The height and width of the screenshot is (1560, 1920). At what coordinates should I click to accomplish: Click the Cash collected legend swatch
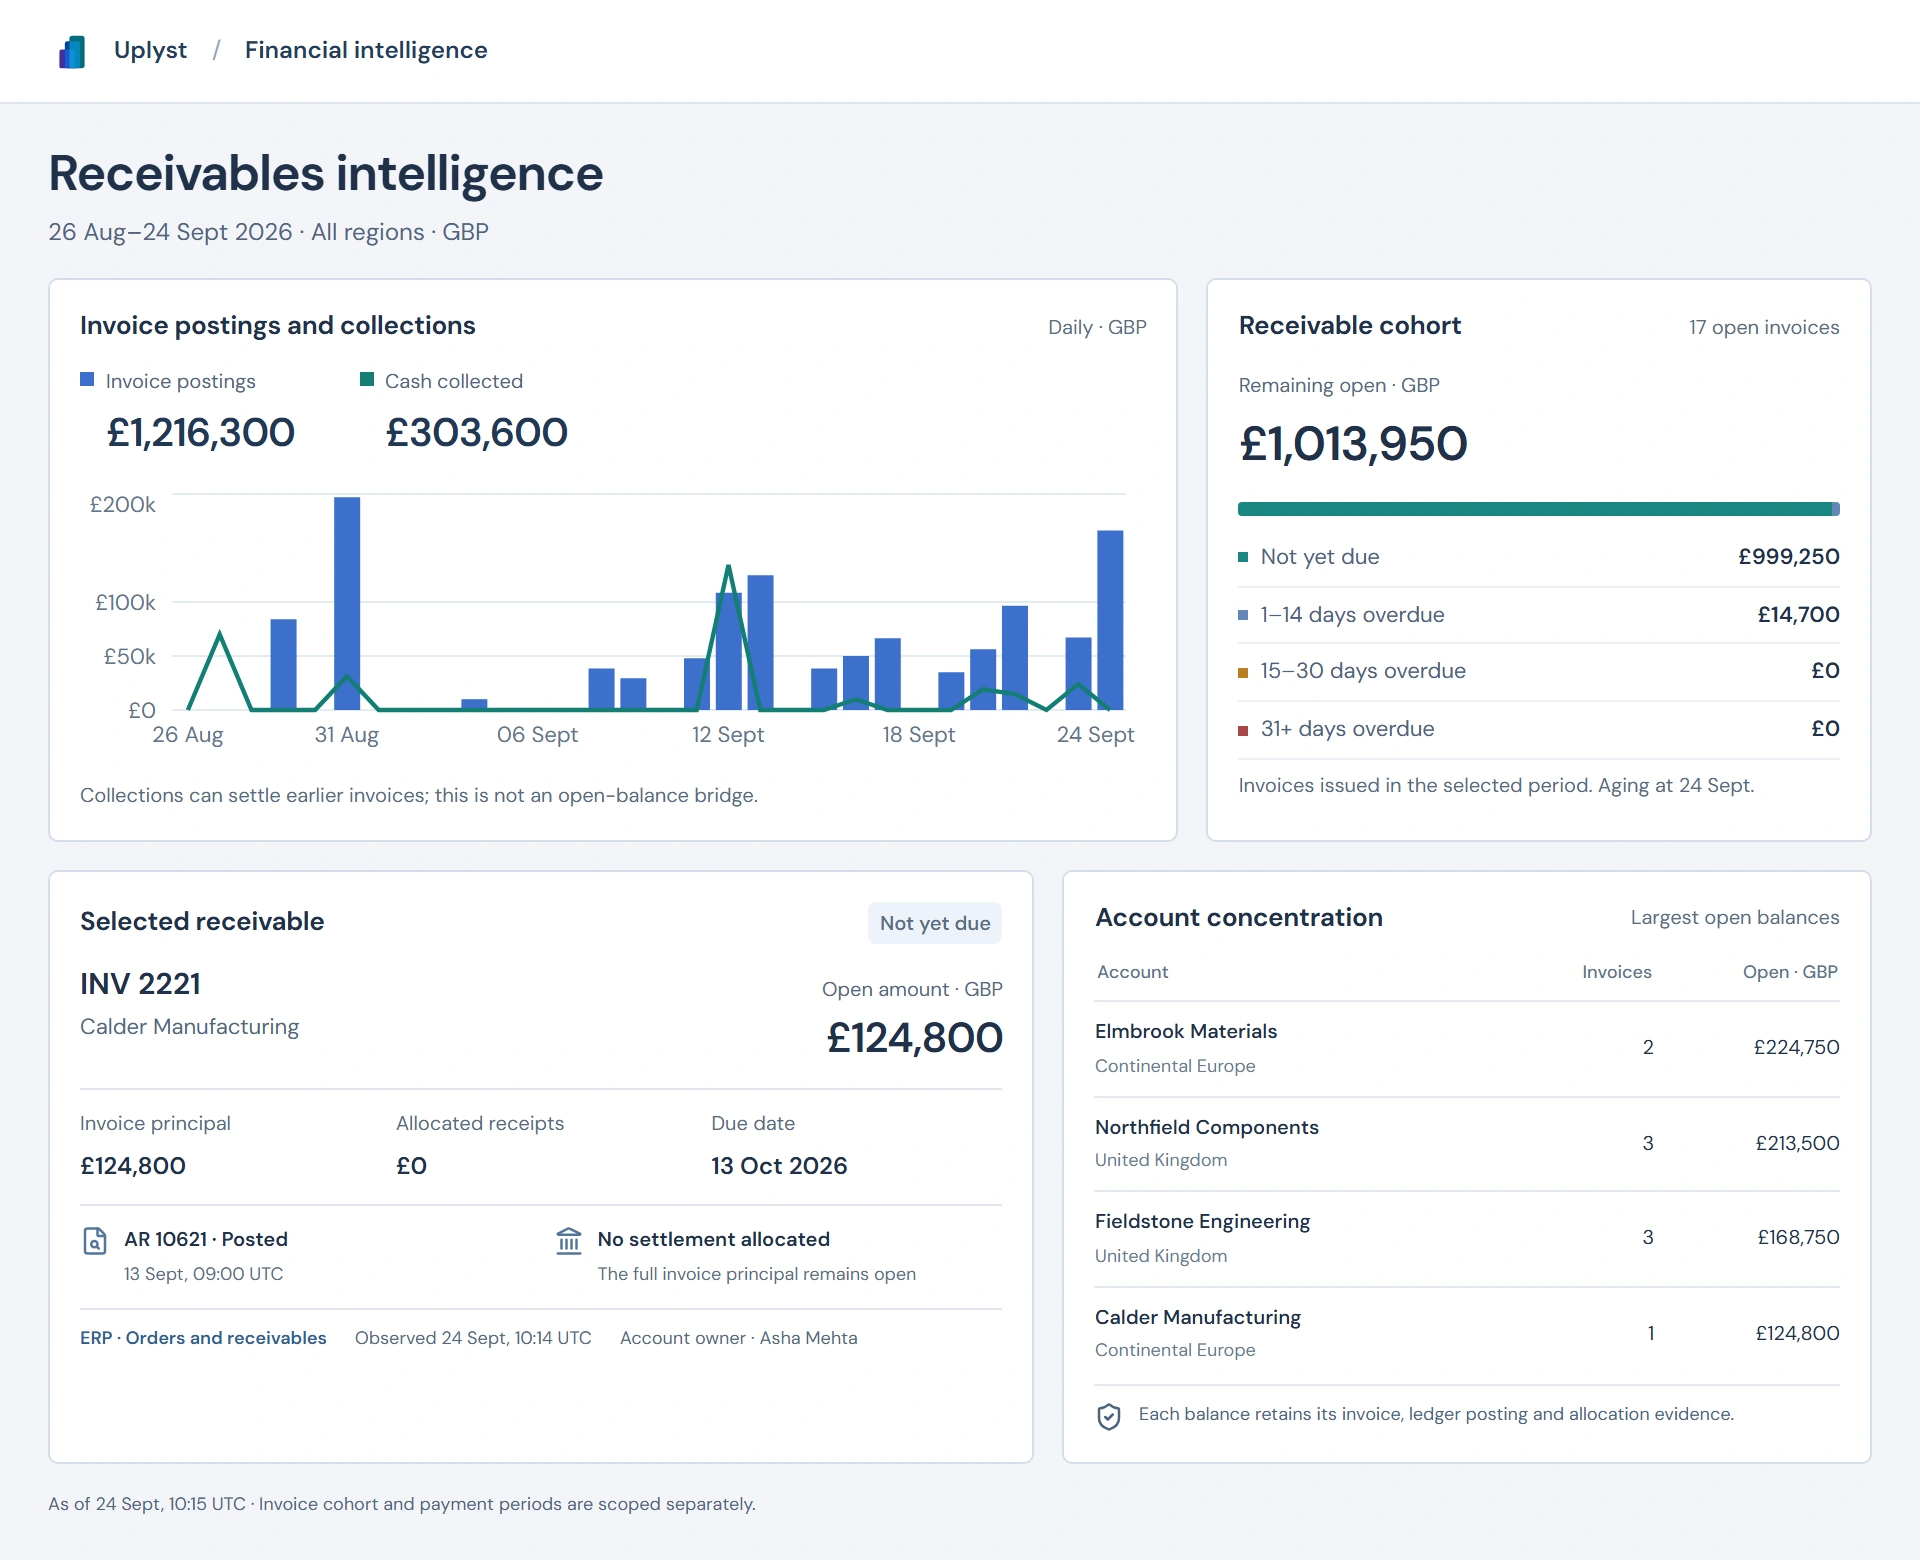tap(367, 379)
